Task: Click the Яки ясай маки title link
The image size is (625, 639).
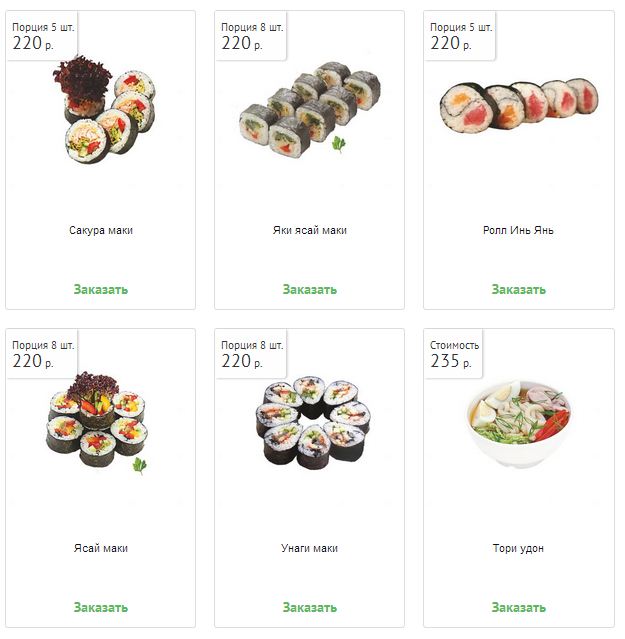Action: tap(310, 230)
